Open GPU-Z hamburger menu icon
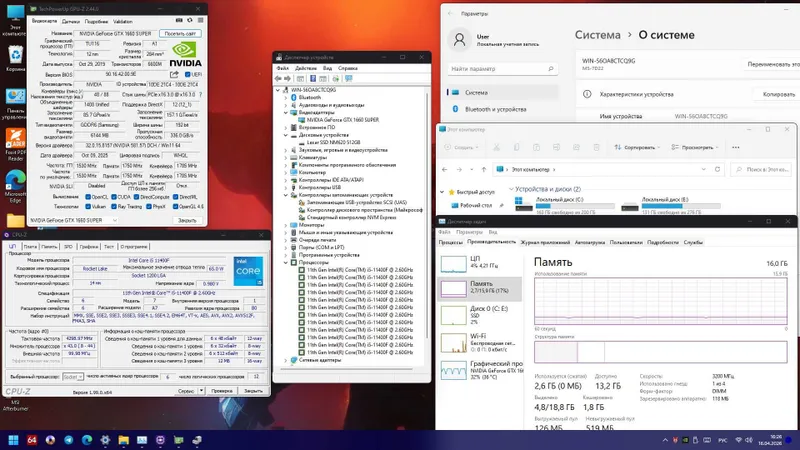Viewport: 800px width, 450px height. click(x=201, y=20)
